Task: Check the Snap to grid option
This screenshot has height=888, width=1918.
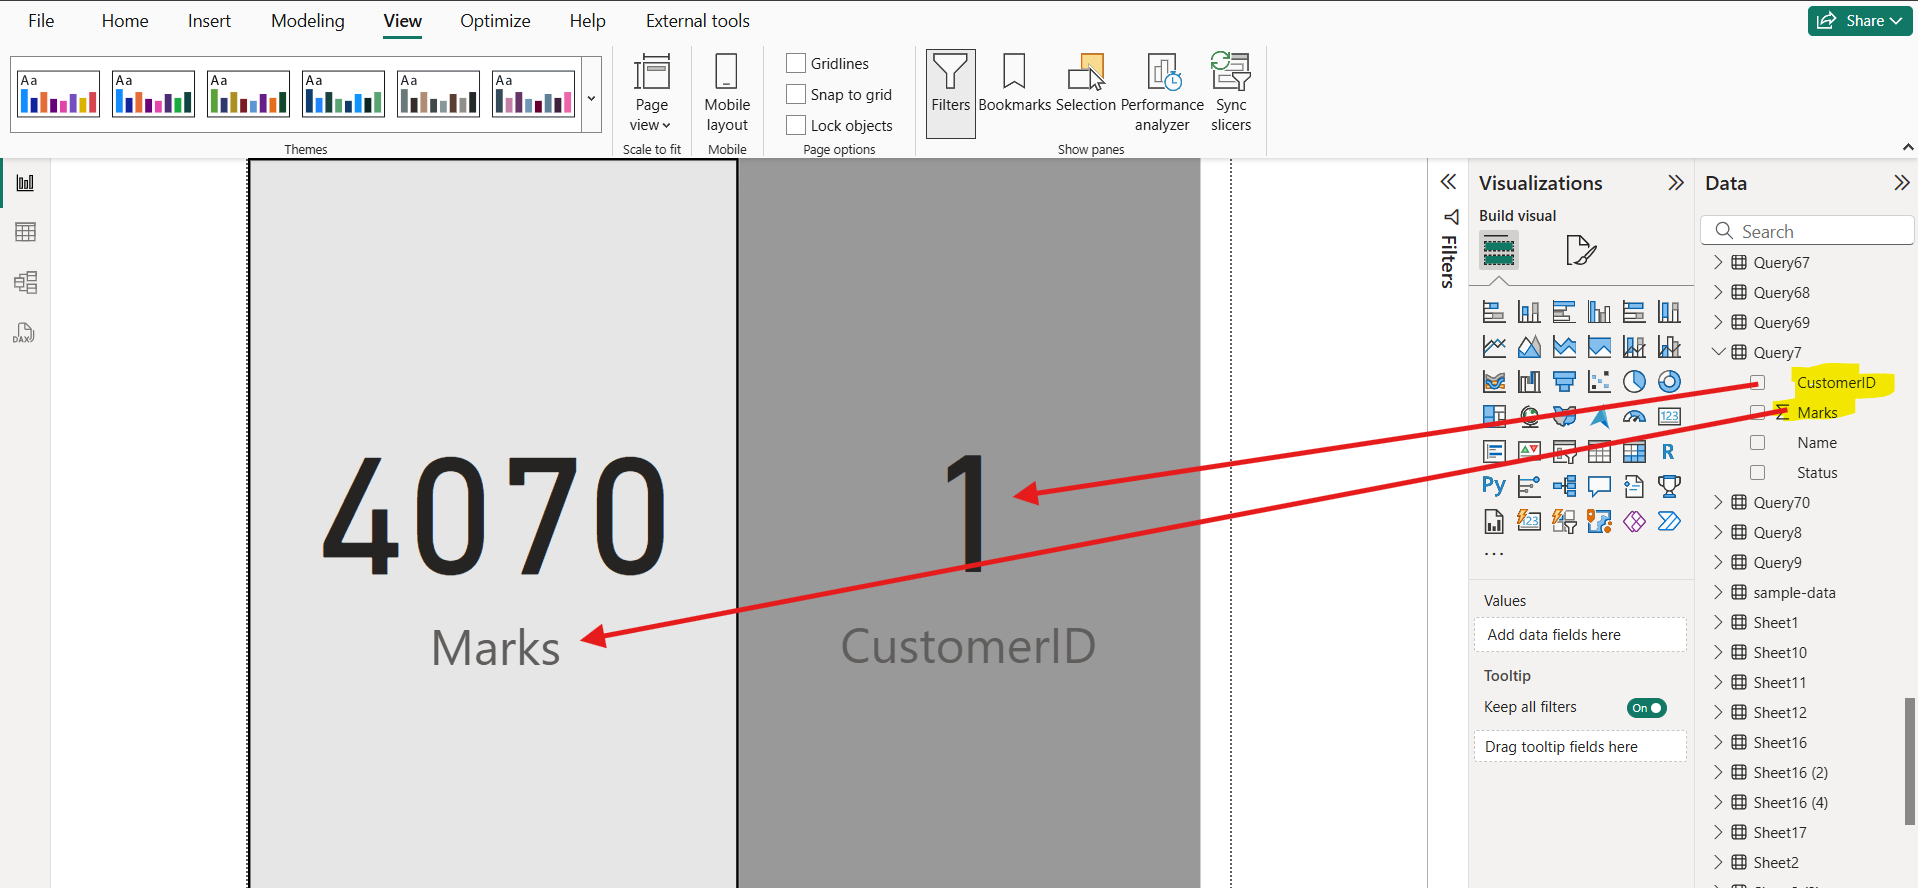Action: click(x=796, y=95)
